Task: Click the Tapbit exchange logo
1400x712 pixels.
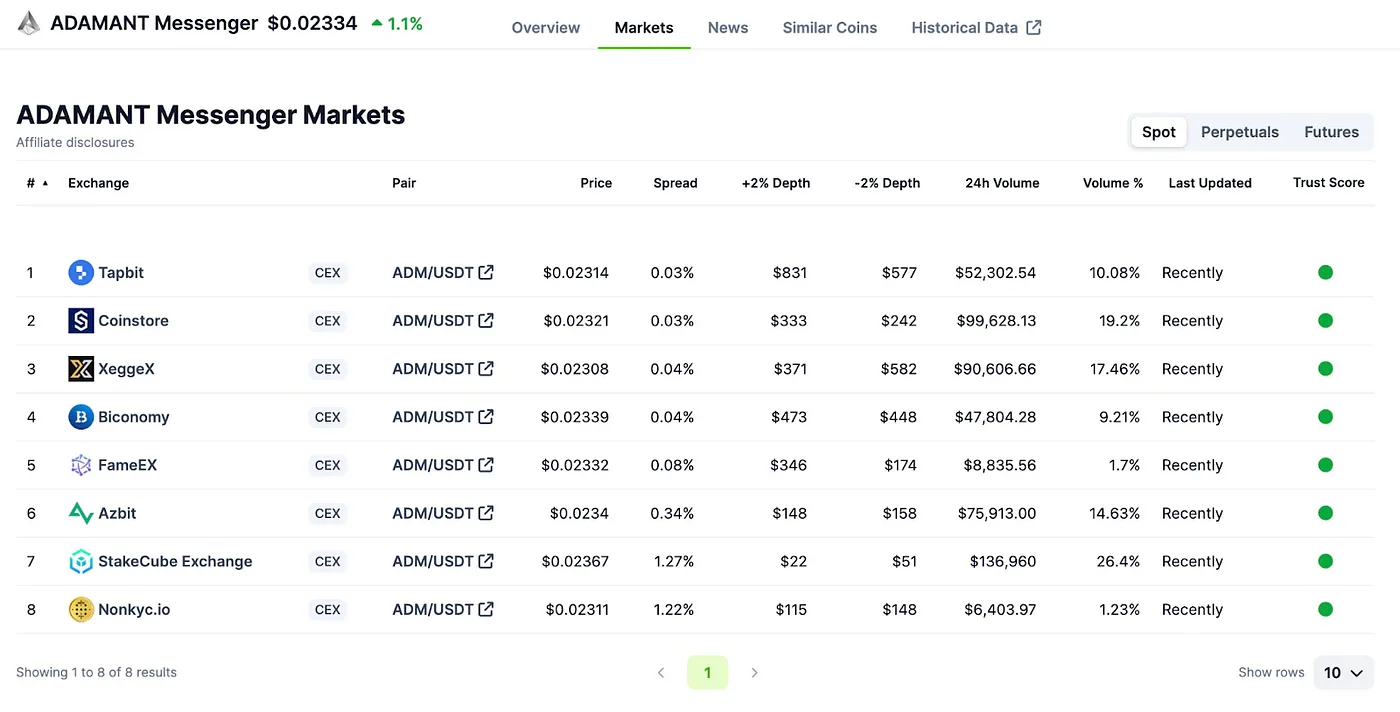Action: pyautogui.click(x=81, y=272)
